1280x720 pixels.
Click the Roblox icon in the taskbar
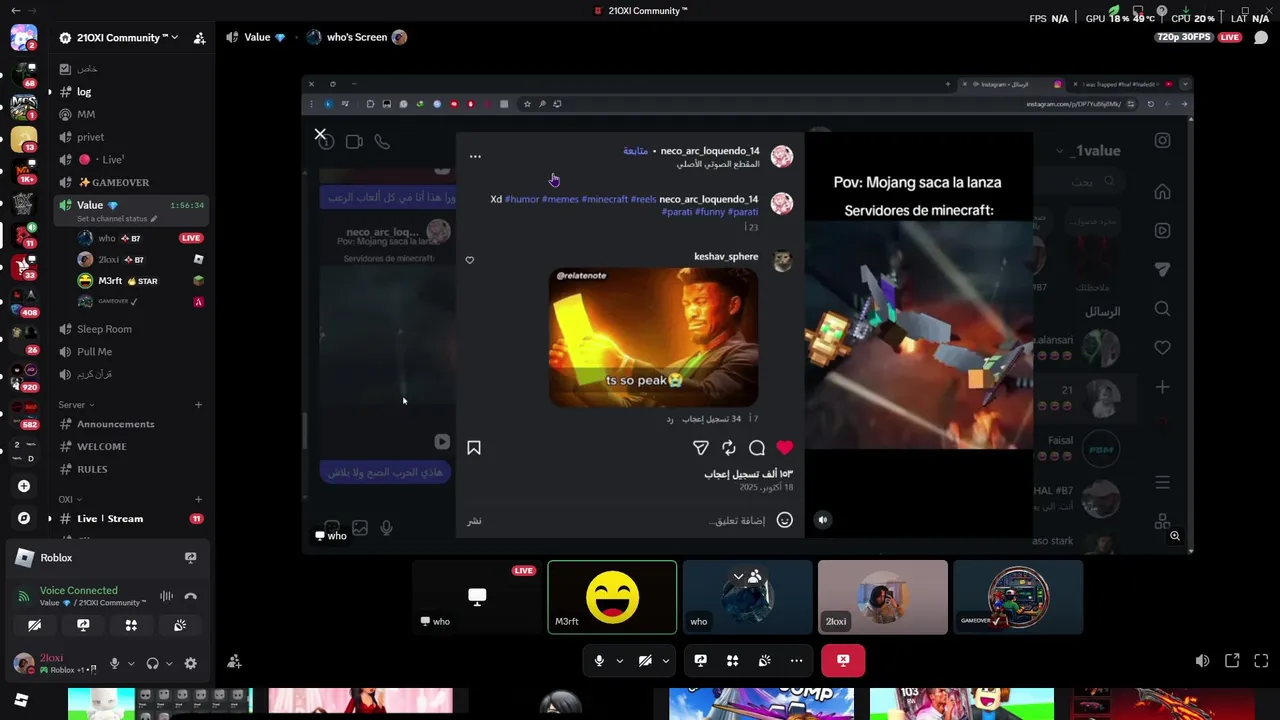(x=21, y=700)
